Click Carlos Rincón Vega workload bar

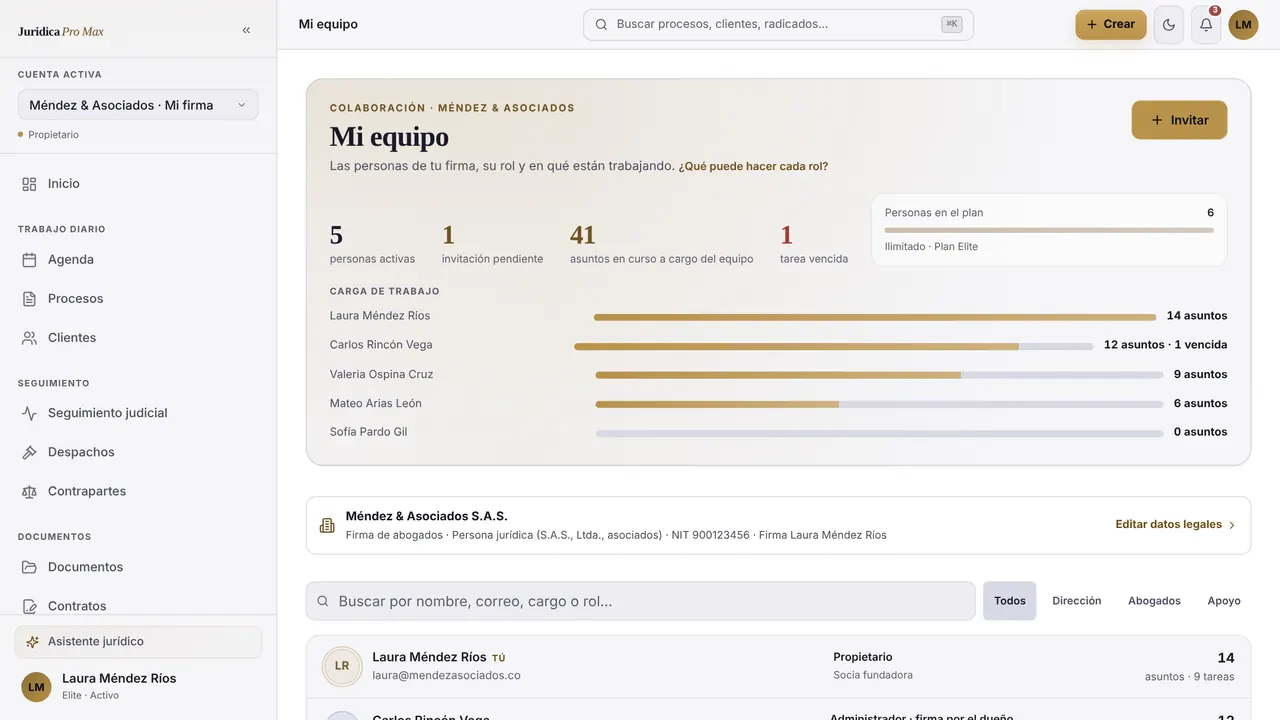tap(834, 346)
